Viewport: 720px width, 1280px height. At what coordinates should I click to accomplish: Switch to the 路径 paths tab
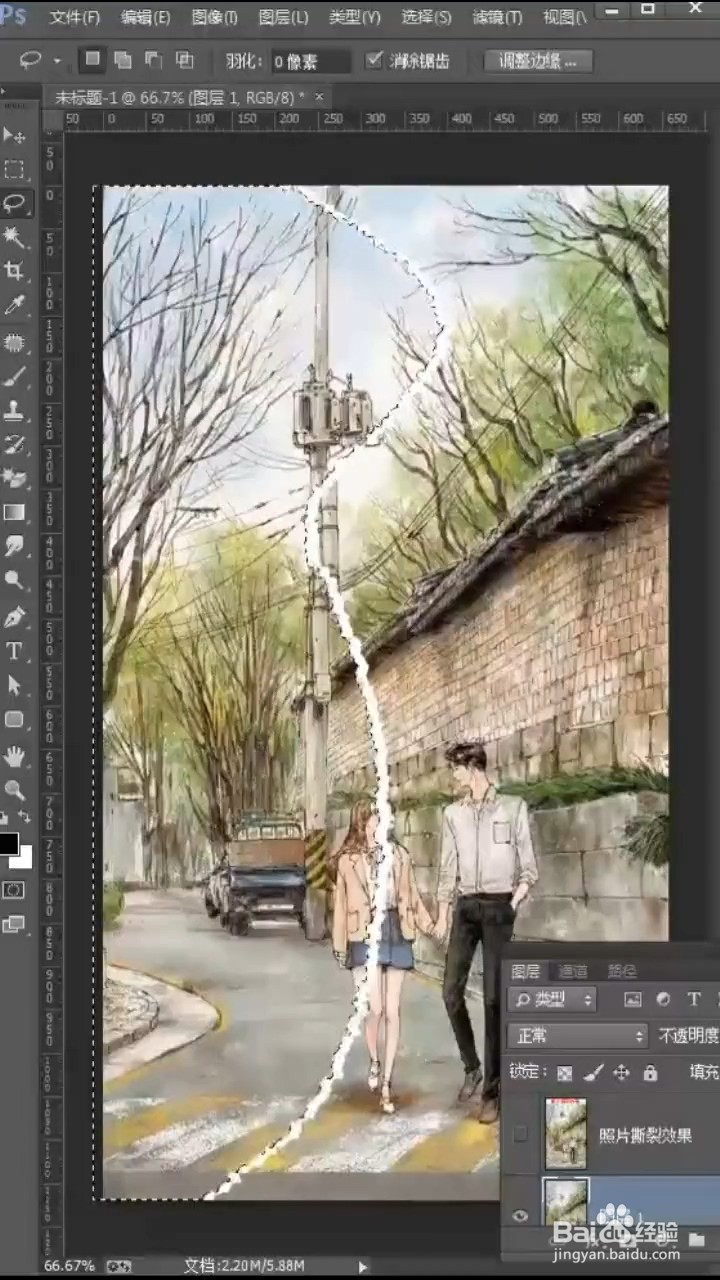621,970
